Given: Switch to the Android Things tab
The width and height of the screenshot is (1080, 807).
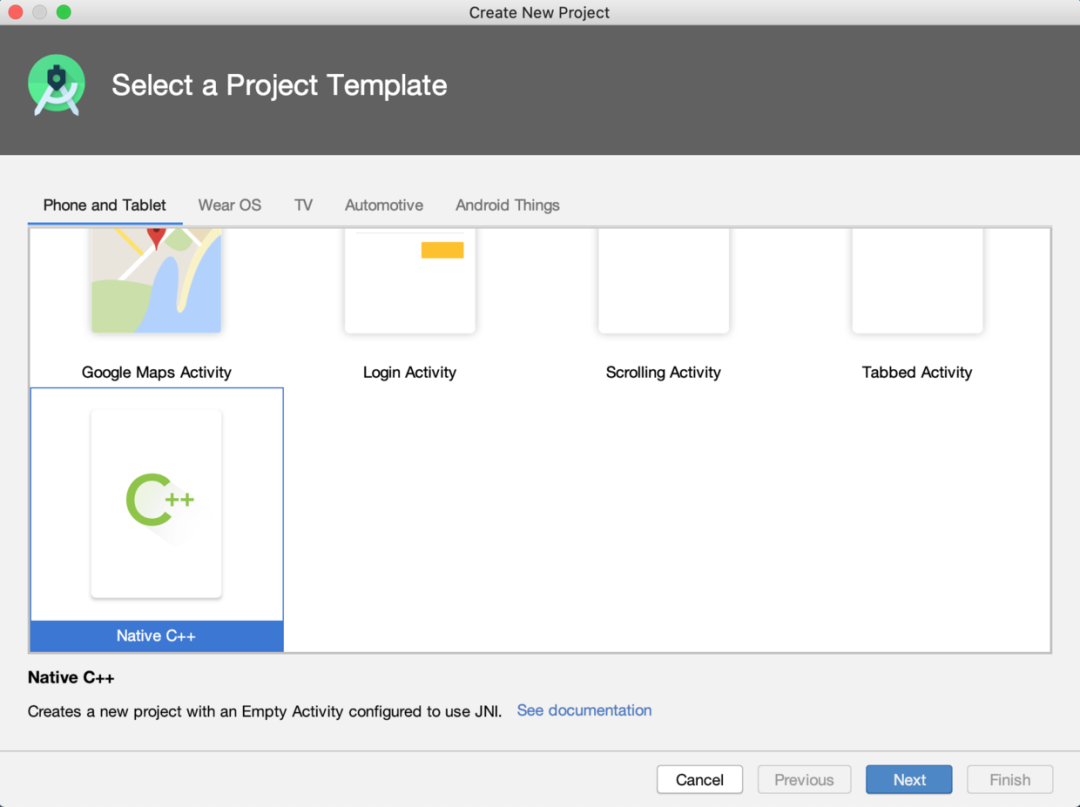Looking at the screenshot, I should [507, 205].
